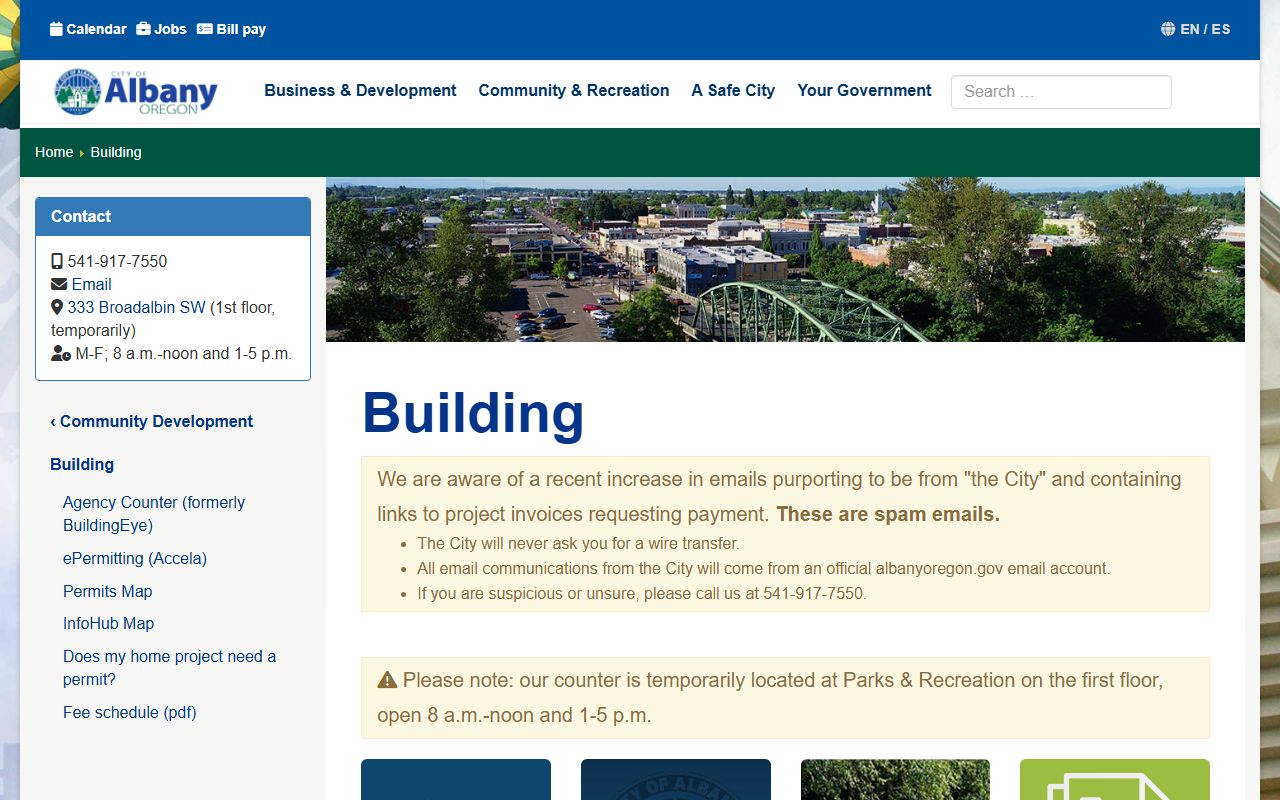This screenshot has height=800, width=1280.
Task: Open ePermitting (Accela) link
Action: point(135,558)
